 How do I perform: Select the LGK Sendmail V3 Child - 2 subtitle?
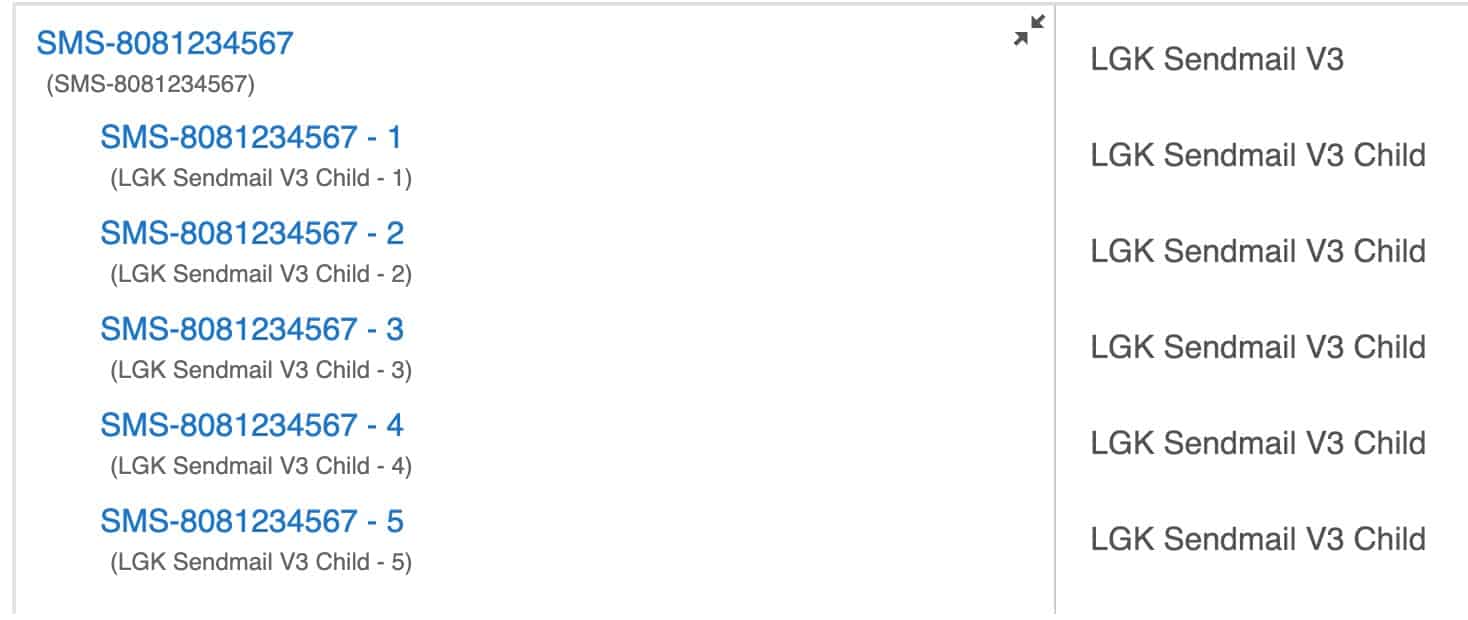261,274
